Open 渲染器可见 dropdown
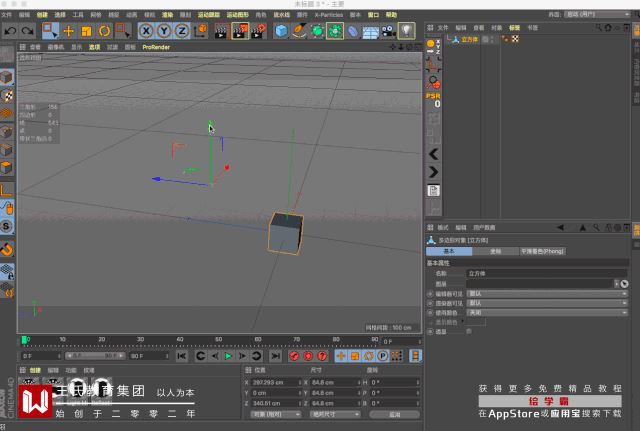 tap(547, 303)
